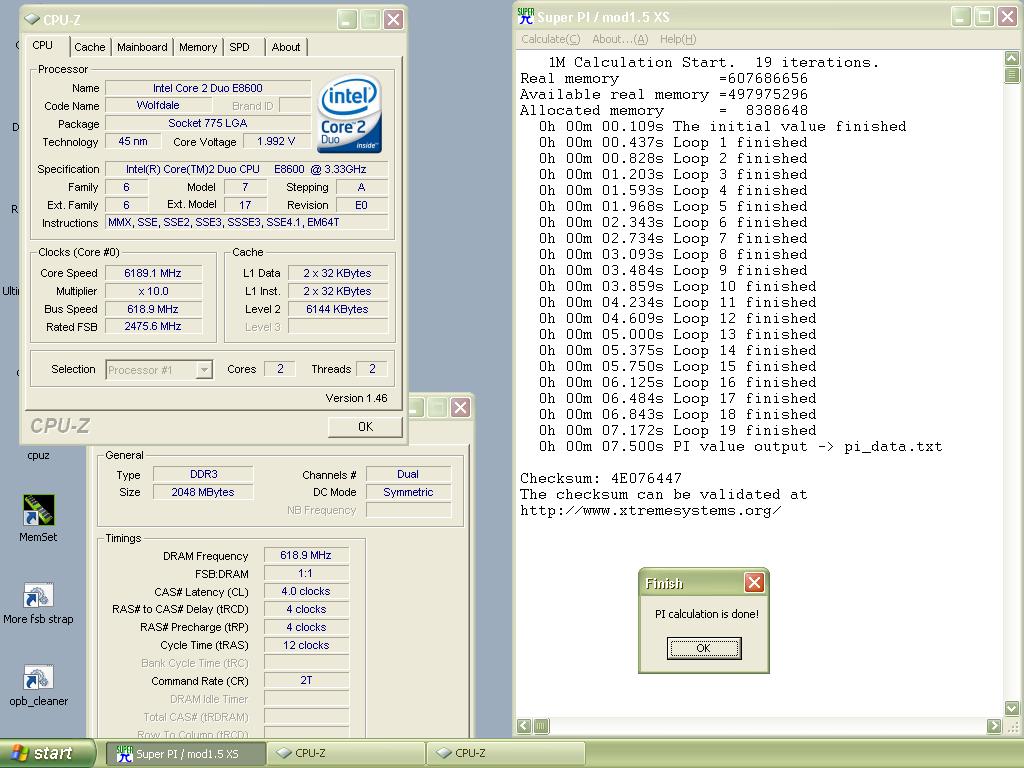The image size is (1024, 768).
Task: Select the CPU tab
Action: (42, 45)
